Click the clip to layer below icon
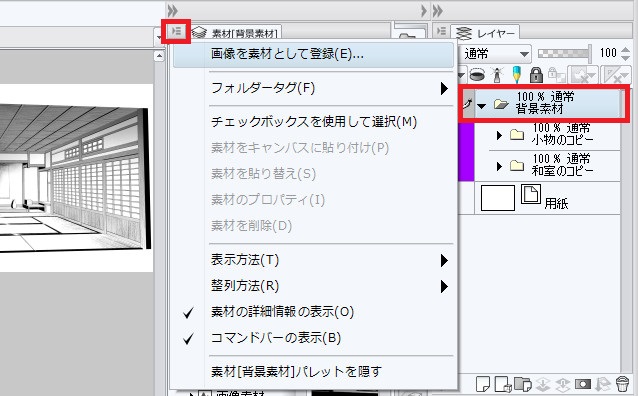 476,75
